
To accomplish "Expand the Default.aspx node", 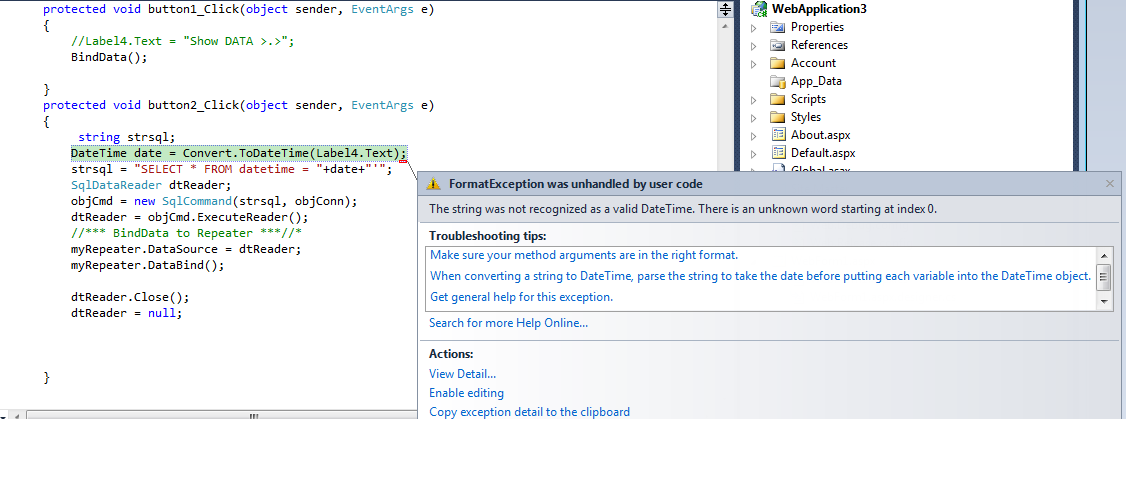I will (753, 154).
